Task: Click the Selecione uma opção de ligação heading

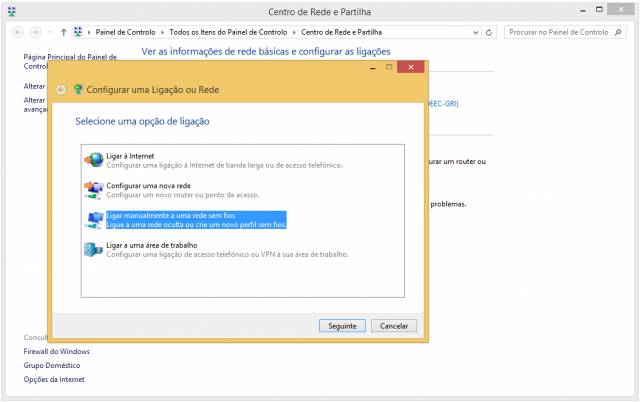Action: 142,121
